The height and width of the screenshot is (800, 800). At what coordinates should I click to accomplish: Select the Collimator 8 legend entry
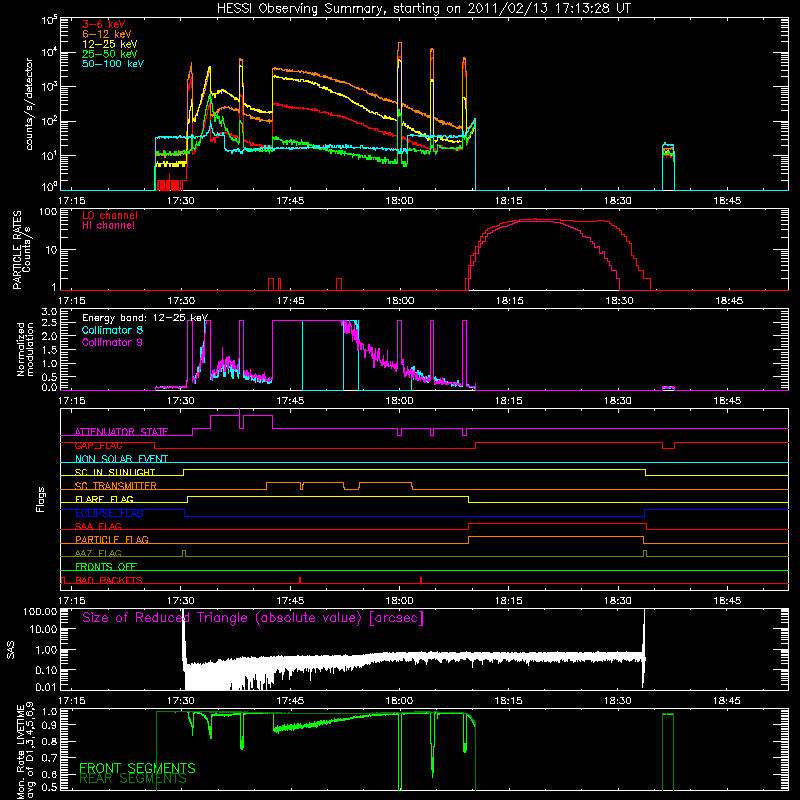(112, 330)
